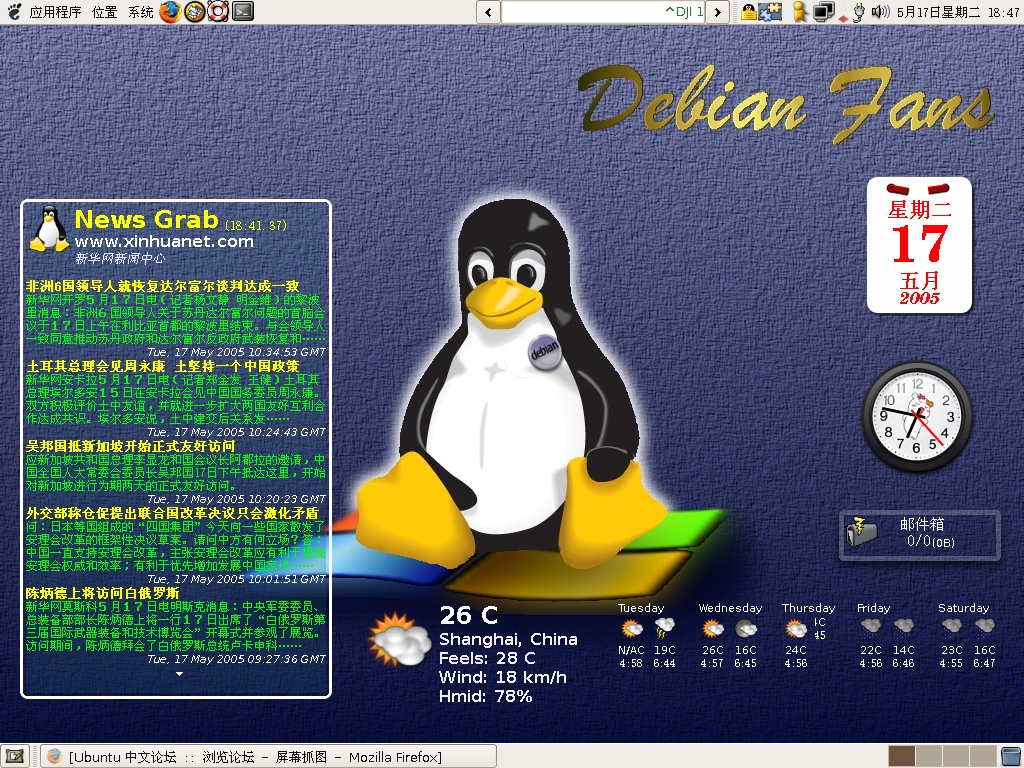Open the gold buddy messenger tray icon
This screenshot has width=1024, height=768.
[x=799, y=11]
